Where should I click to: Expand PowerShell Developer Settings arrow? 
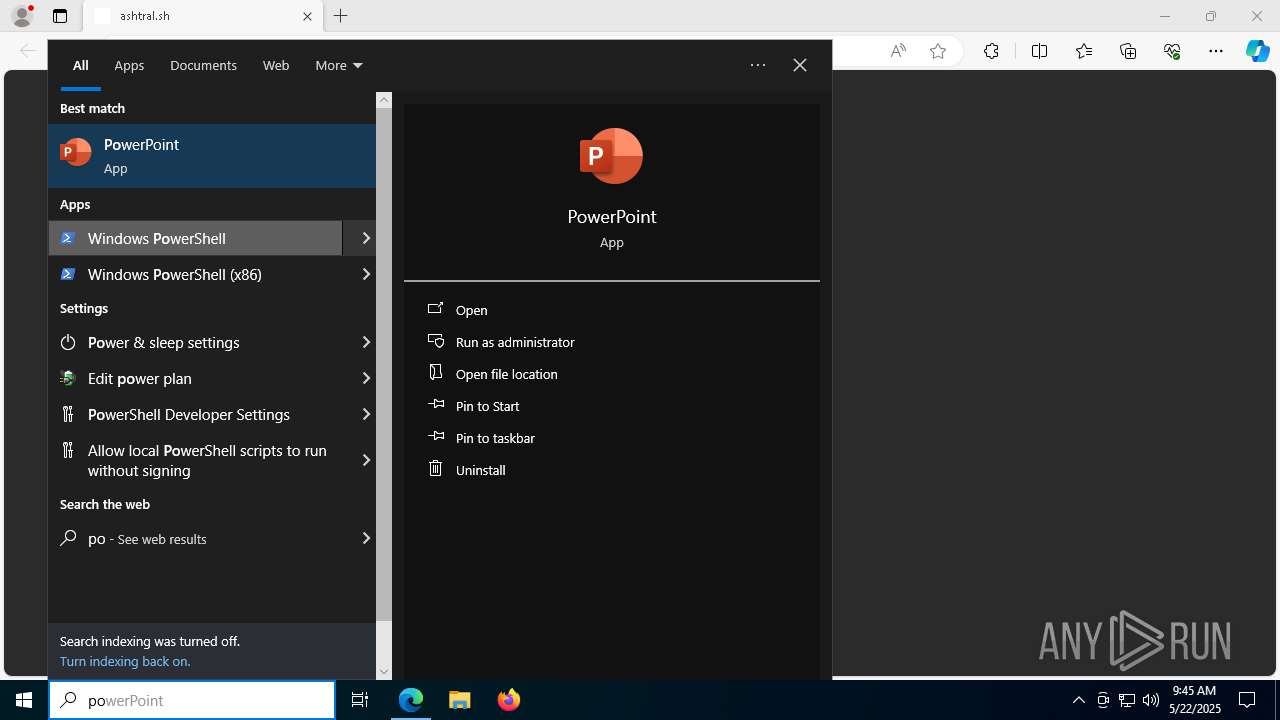[366, 414]
